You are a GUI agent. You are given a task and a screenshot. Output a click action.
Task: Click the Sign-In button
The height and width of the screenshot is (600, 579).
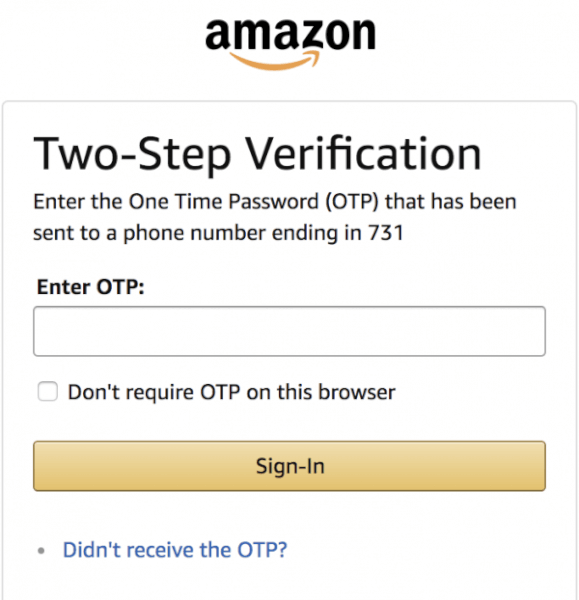click(x=289, y=466)
